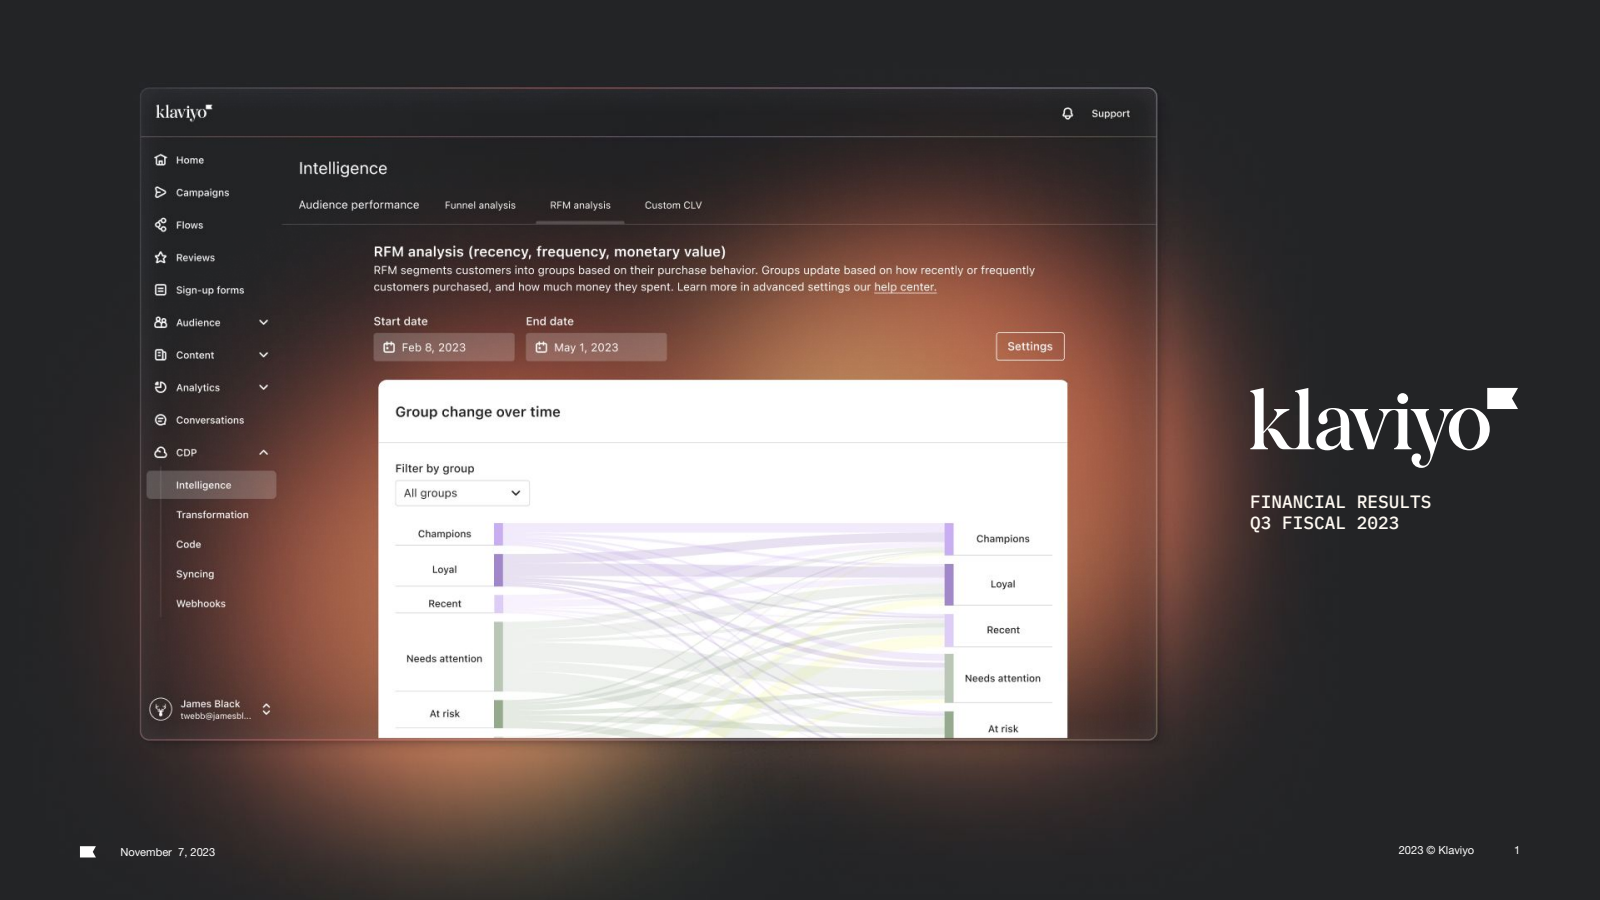The width and height of the screenshot is (1600, 900).
Task: Click the Group change over time heading
Action: click(x=478, y=412)
